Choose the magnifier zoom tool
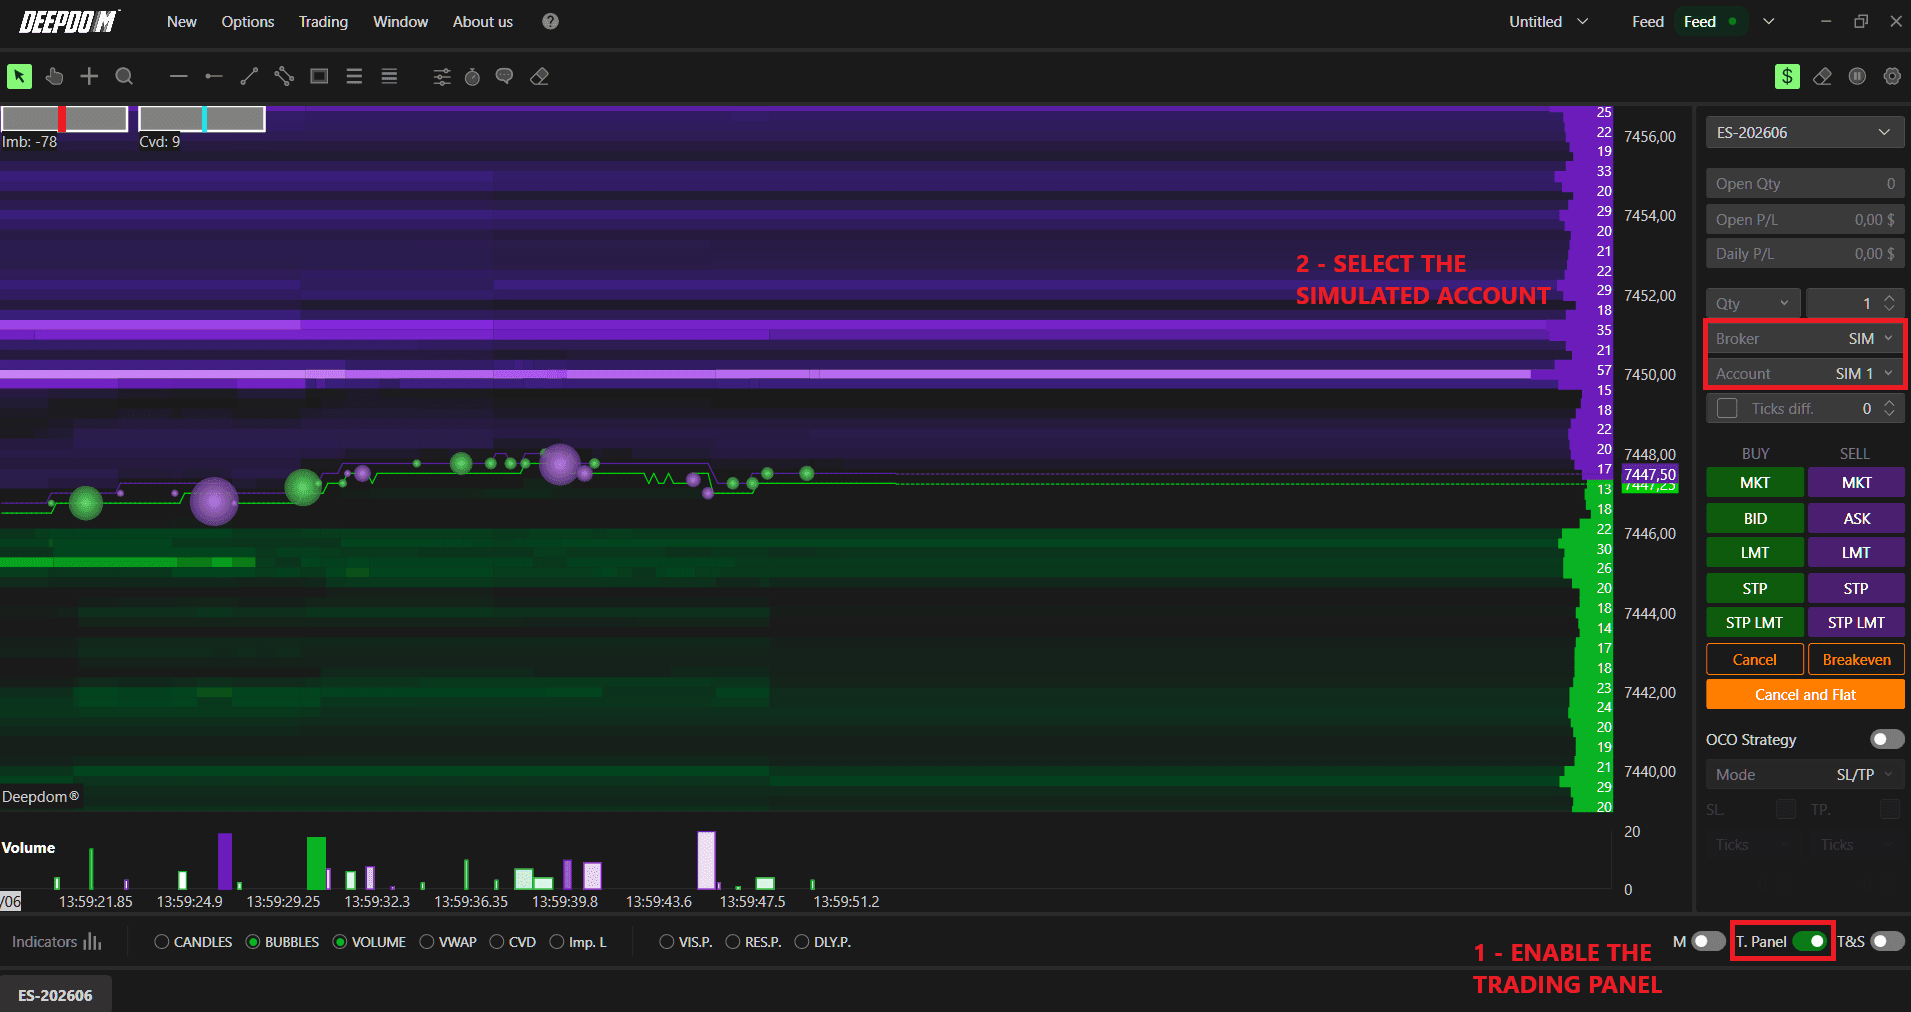Image resolution: width=1911 pixels, height=1012 pixels. coord(124,76)
